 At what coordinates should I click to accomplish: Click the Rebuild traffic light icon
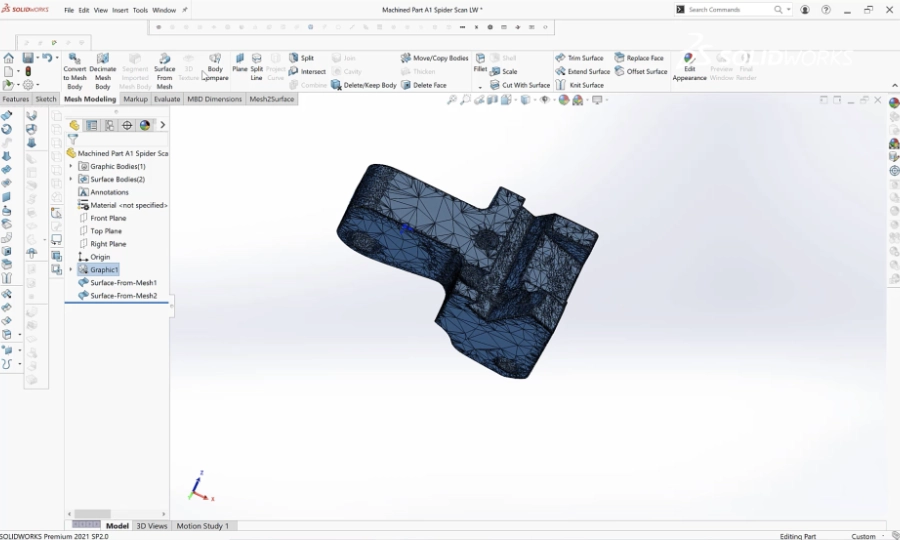(x=28, y=72)
